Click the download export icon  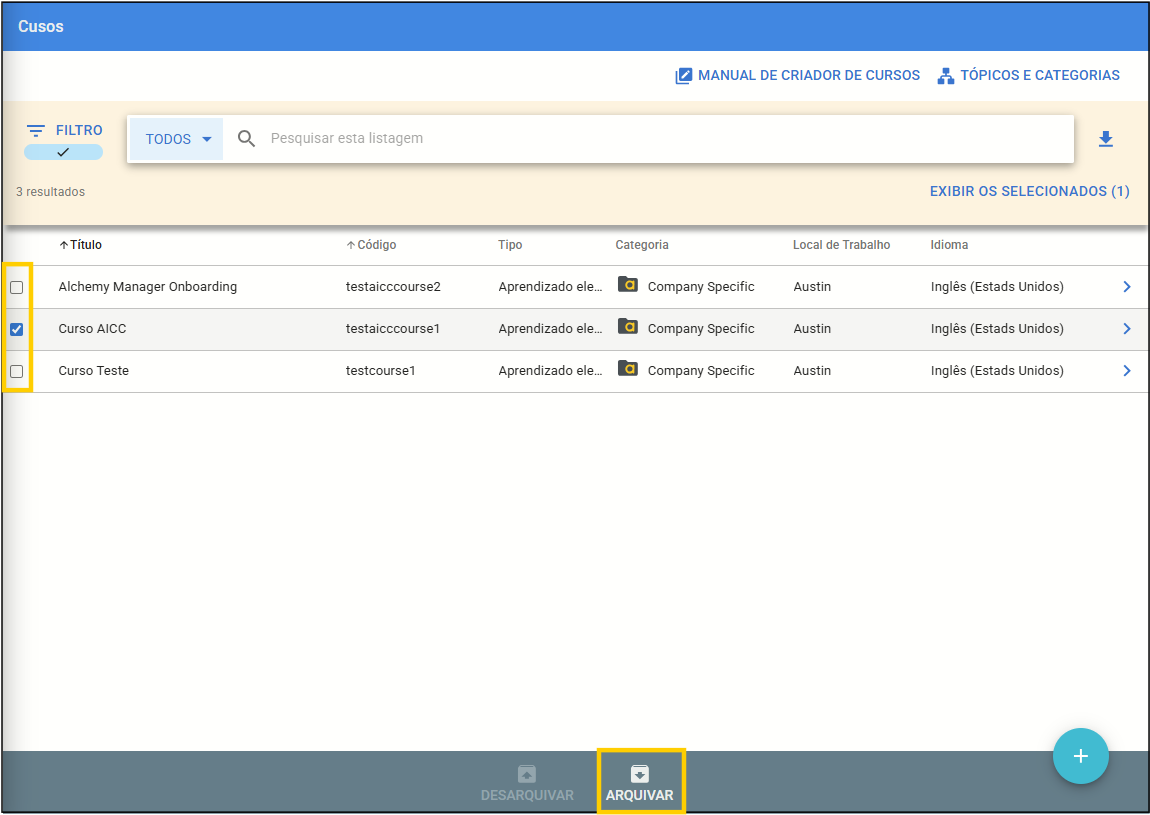coord(1105,139)
